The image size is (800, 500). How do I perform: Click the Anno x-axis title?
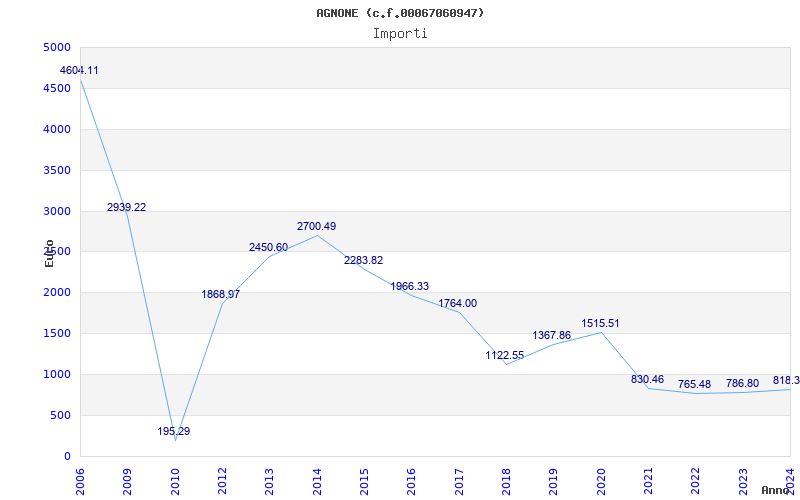click(x=776, y=490)
